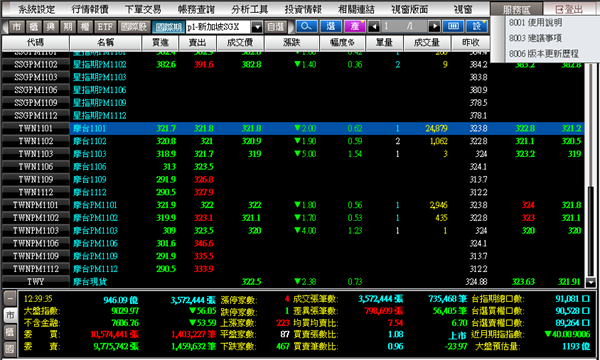Go to previous page arrow
The image size is (600, 360).
pos(373,27)
